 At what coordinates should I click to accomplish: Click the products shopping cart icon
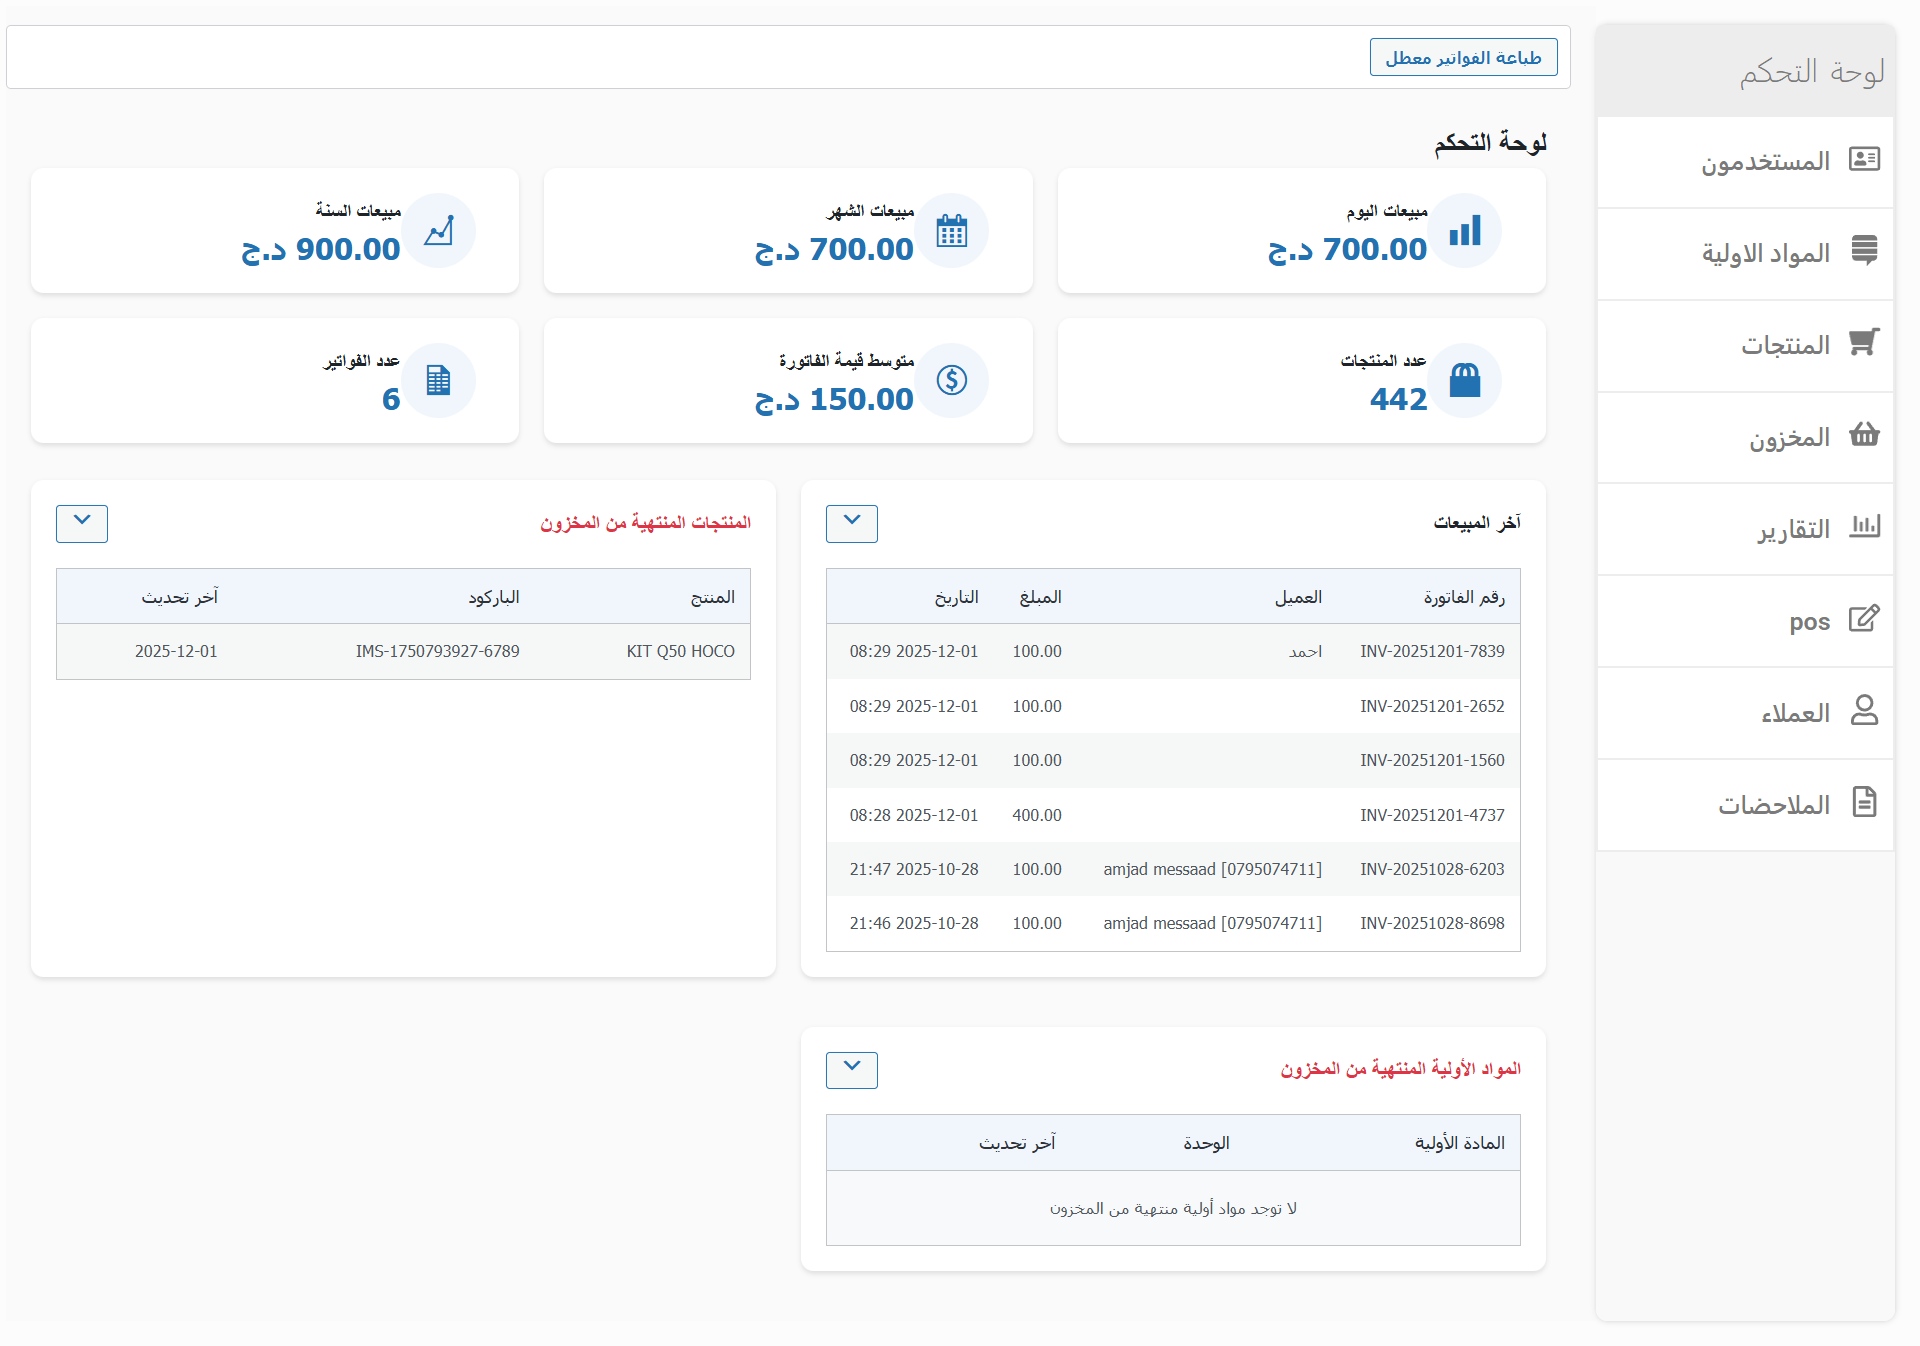[1864, 342]
